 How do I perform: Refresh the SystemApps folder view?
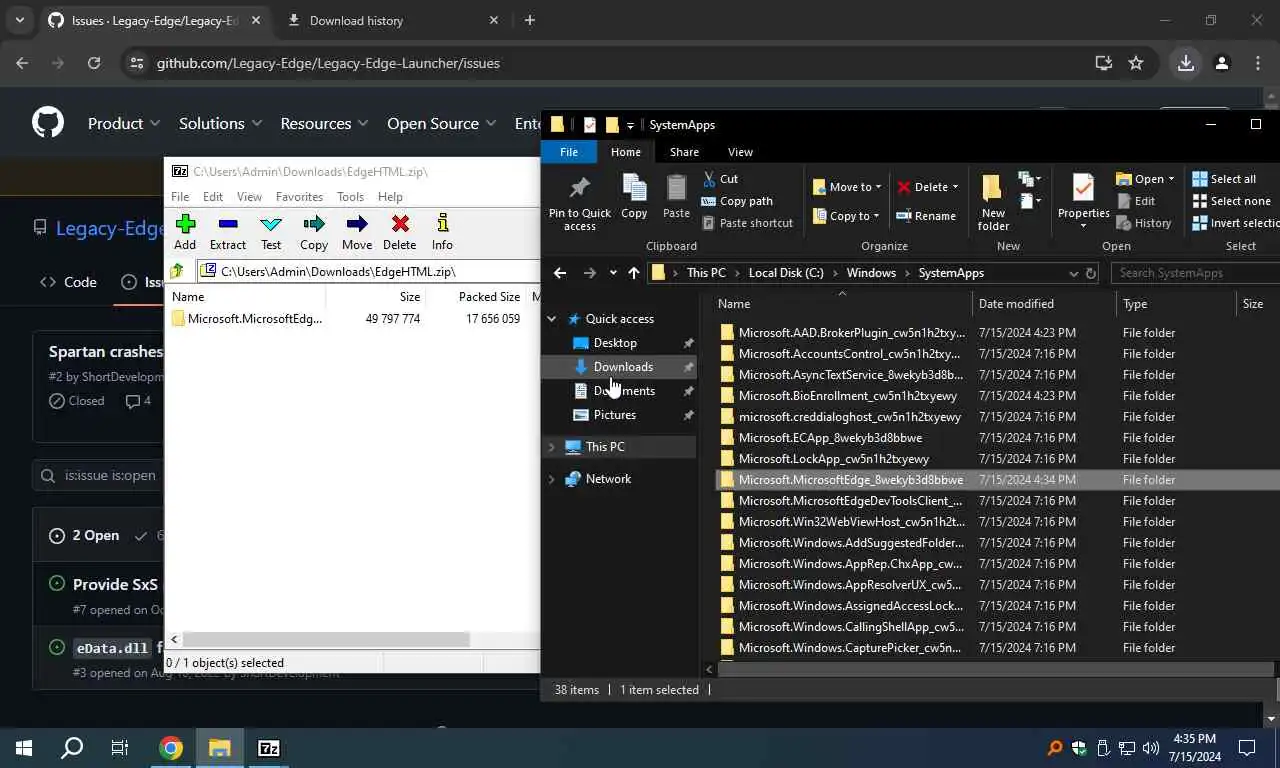pos(1091,273)
